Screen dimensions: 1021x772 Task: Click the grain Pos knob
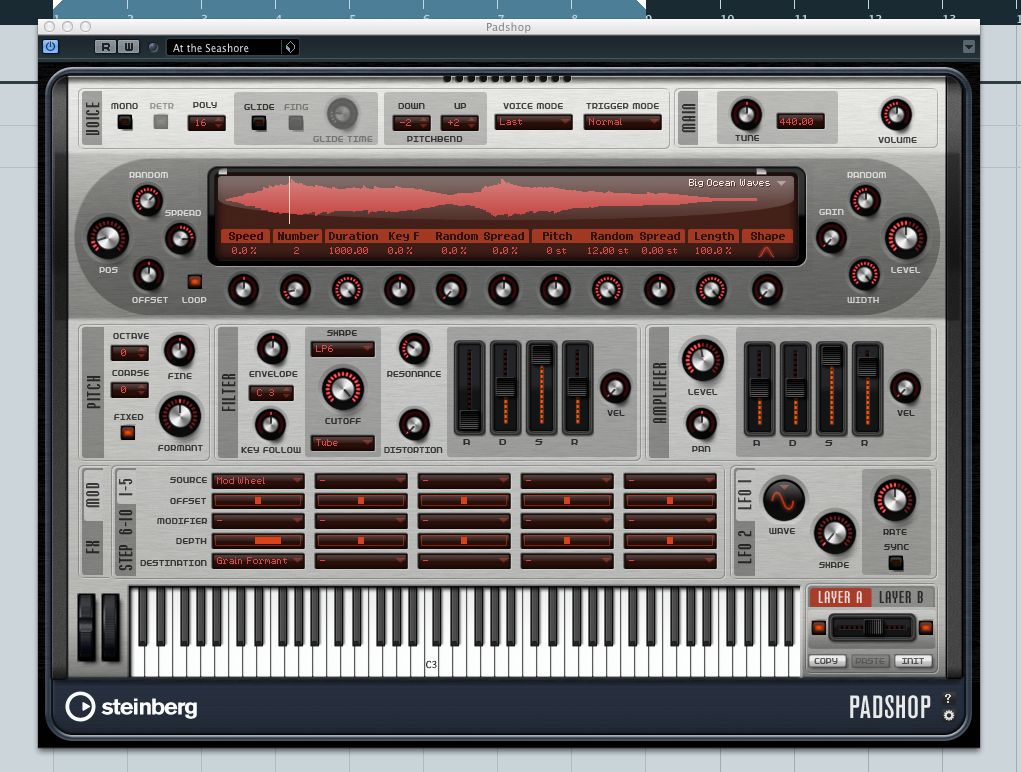(107, 238)
